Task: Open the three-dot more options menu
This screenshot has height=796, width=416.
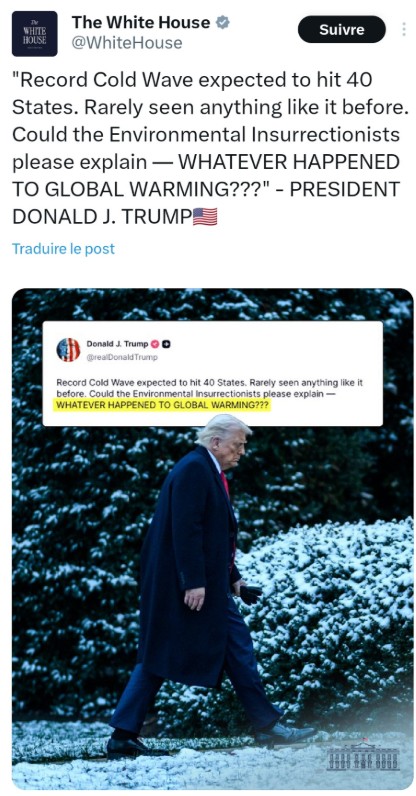Action: click(404, 29)
